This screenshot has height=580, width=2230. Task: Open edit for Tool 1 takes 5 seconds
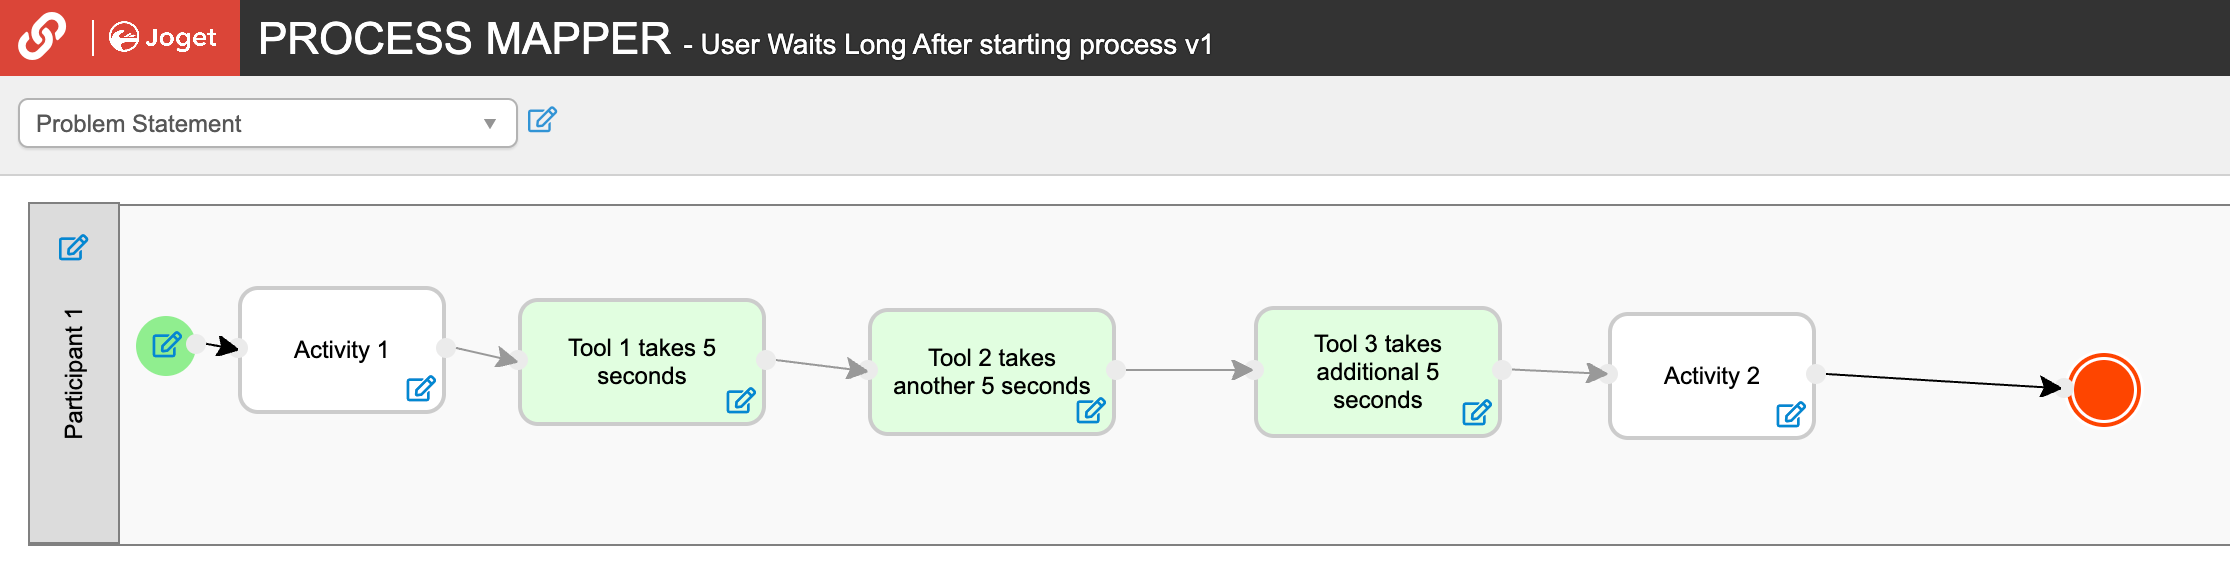[x=741, y=401]
